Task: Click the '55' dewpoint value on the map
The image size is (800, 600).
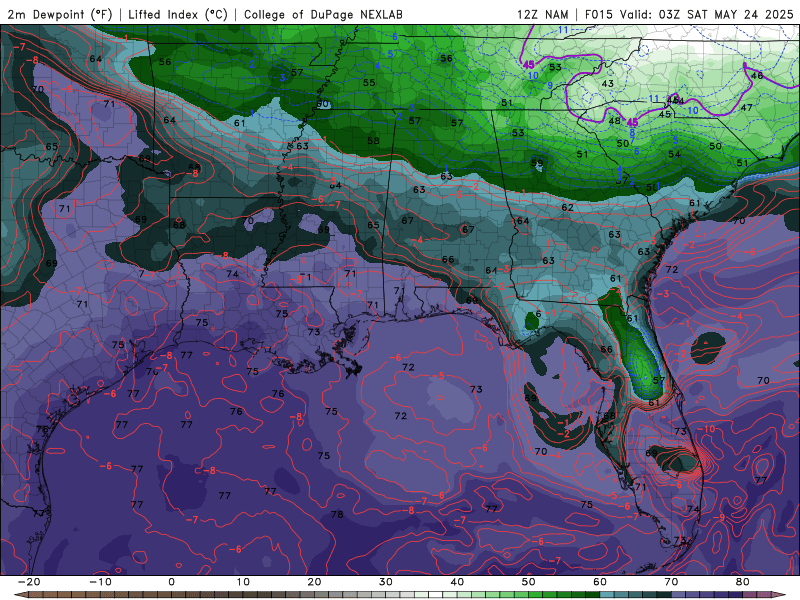Action: point(369,83)
